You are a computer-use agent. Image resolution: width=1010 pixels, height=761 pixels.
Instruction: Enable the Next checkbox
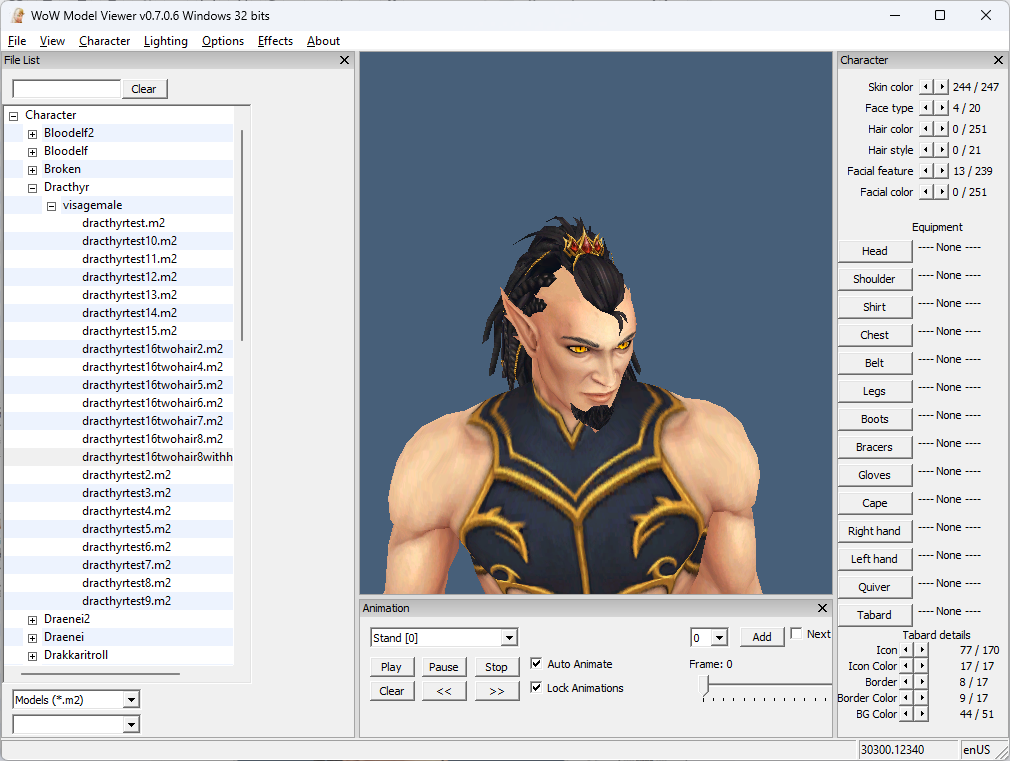tap(796, 633)
